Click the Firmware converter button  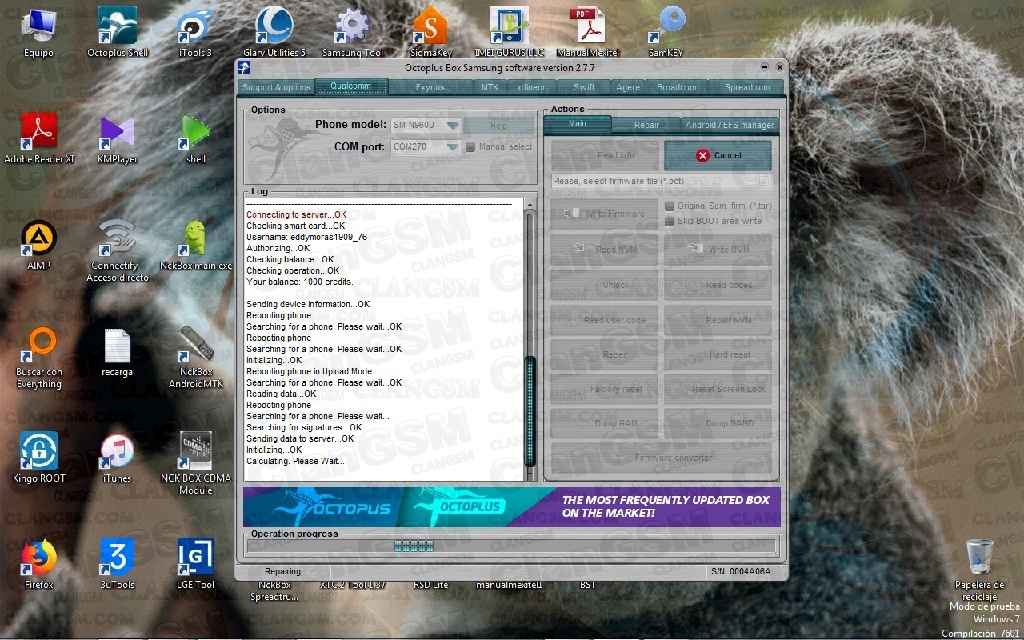coord(661,458)
